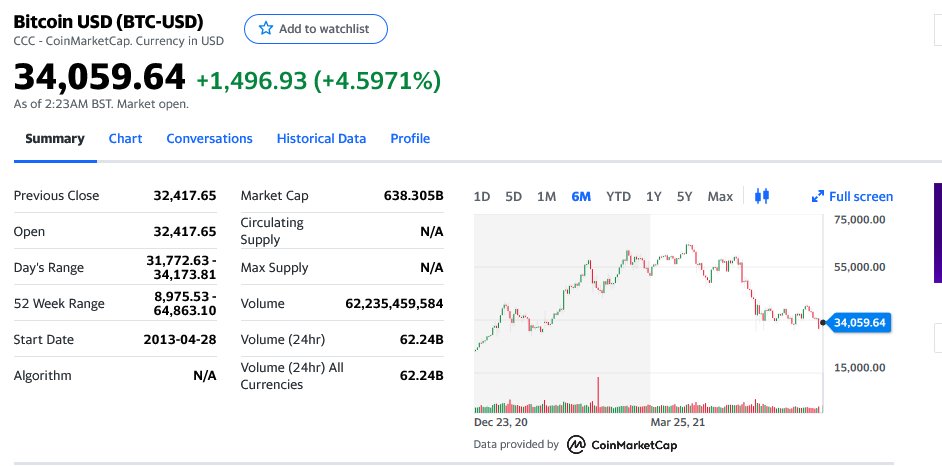Go to the Historical Data tab
The height and width of the screenshot is (466, 942).
(x=321, y=139)
